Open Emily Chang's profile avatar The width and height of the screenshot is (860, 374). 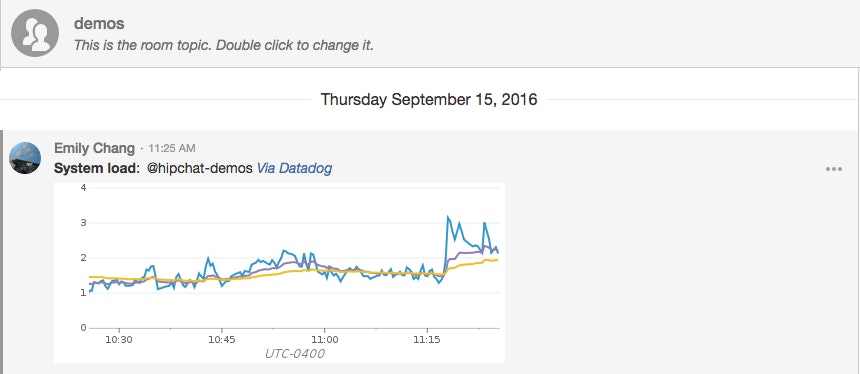tap(25, 158)
